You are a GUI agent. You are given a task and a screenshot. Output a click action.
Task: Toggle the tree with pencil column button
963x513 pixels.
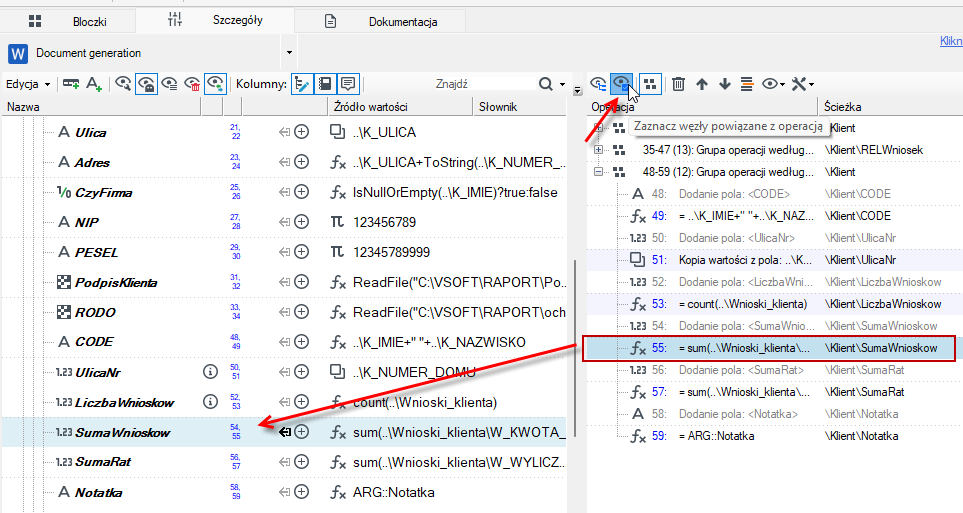coord(302,84)
